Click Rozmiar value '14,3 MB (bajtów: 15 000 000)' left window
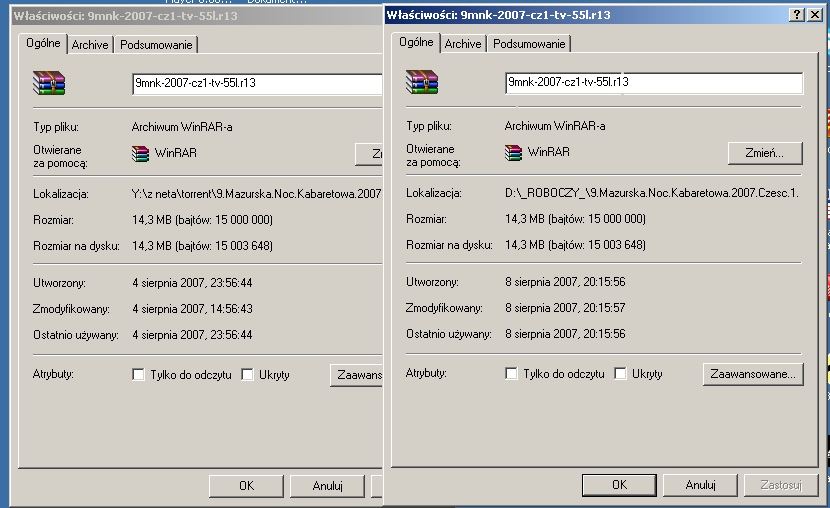Viewport: 830px width, 508px height. click(202, 220)
